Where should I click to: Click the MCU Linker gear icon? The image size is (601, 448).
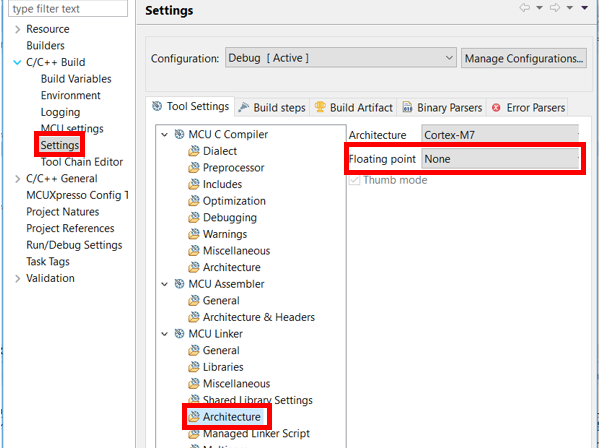click(179, 333)
